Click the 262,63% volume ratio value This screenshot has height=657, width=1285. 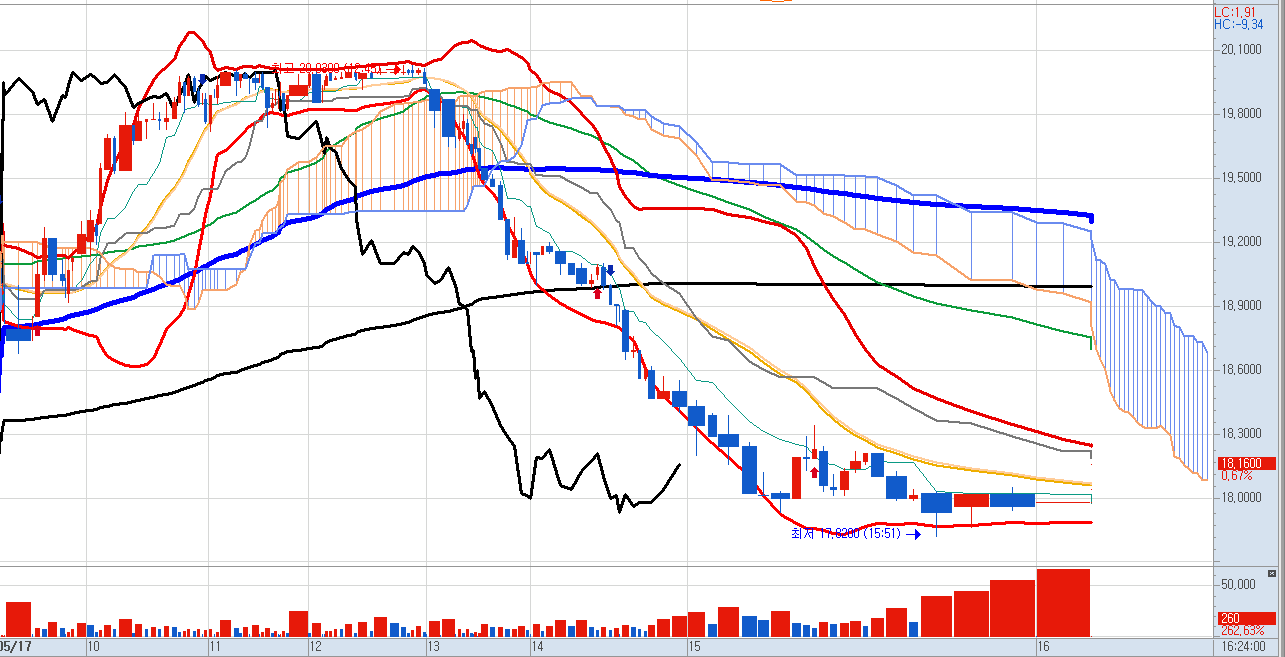[1243, 630]
